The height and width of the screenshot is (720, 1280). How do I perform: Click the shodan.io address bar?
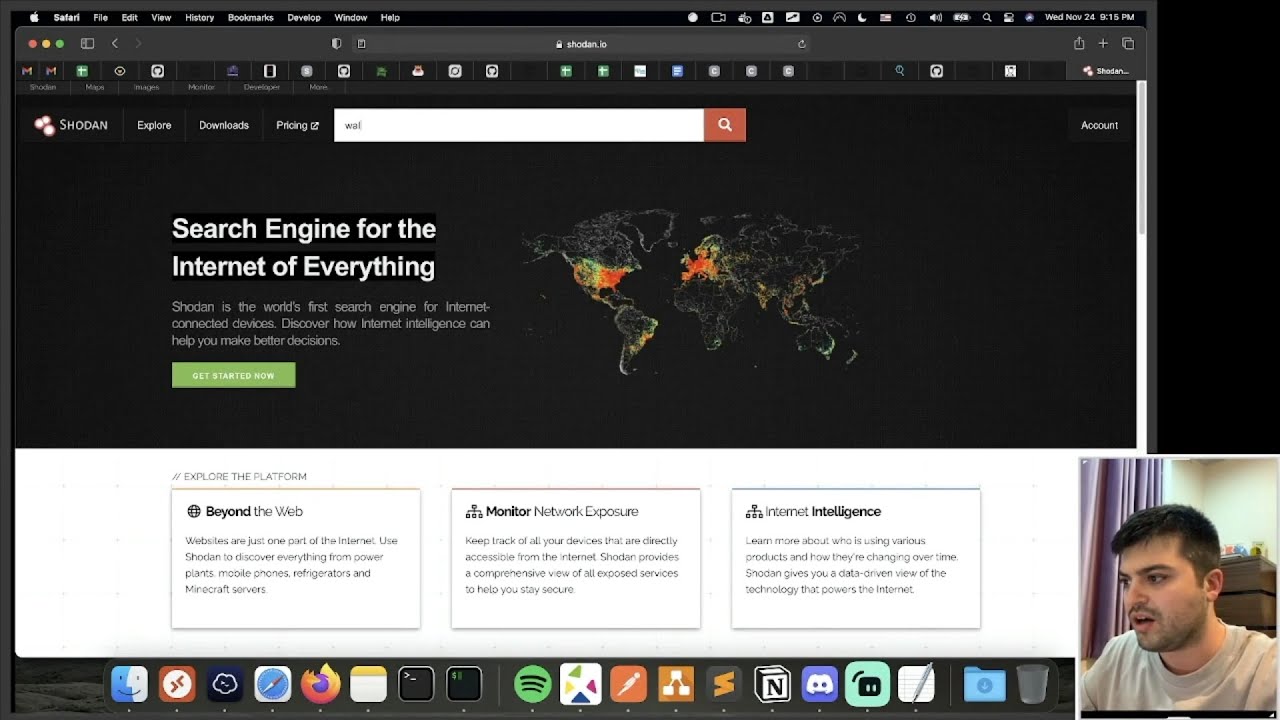[x=580, y=44]
